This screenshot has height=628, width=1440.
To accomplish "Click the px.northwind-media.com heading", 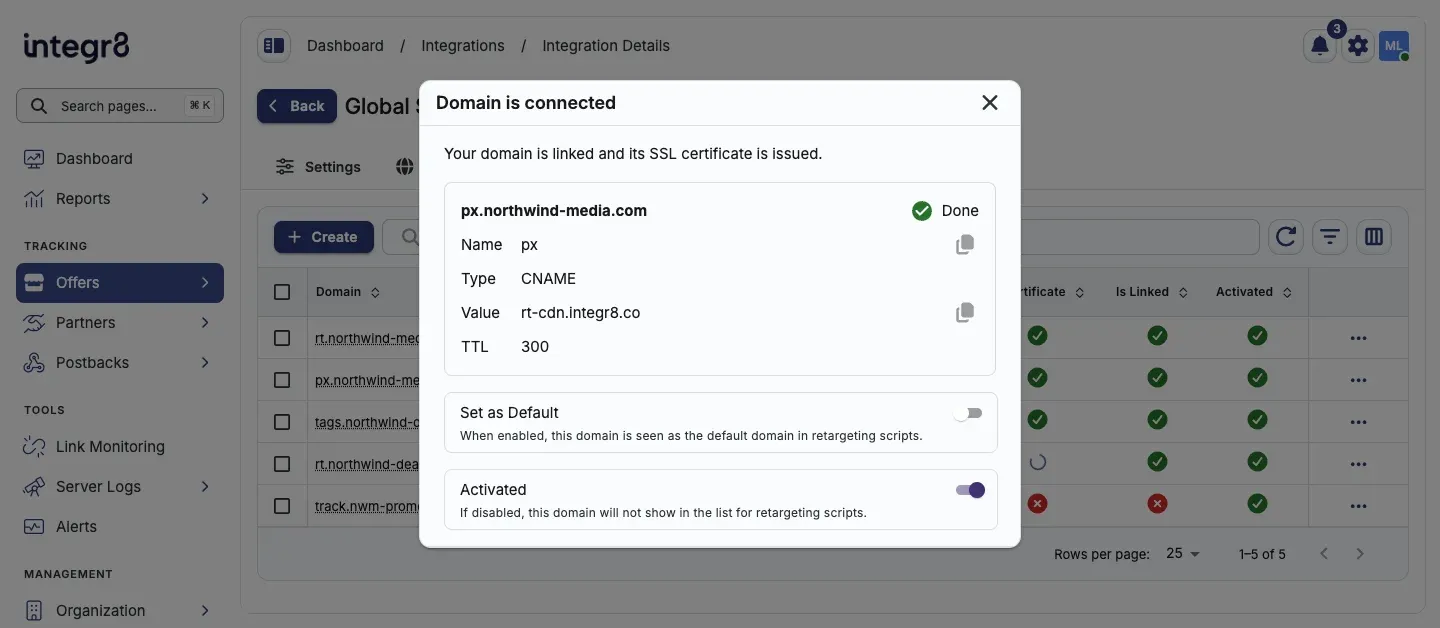I will (554, 211).
